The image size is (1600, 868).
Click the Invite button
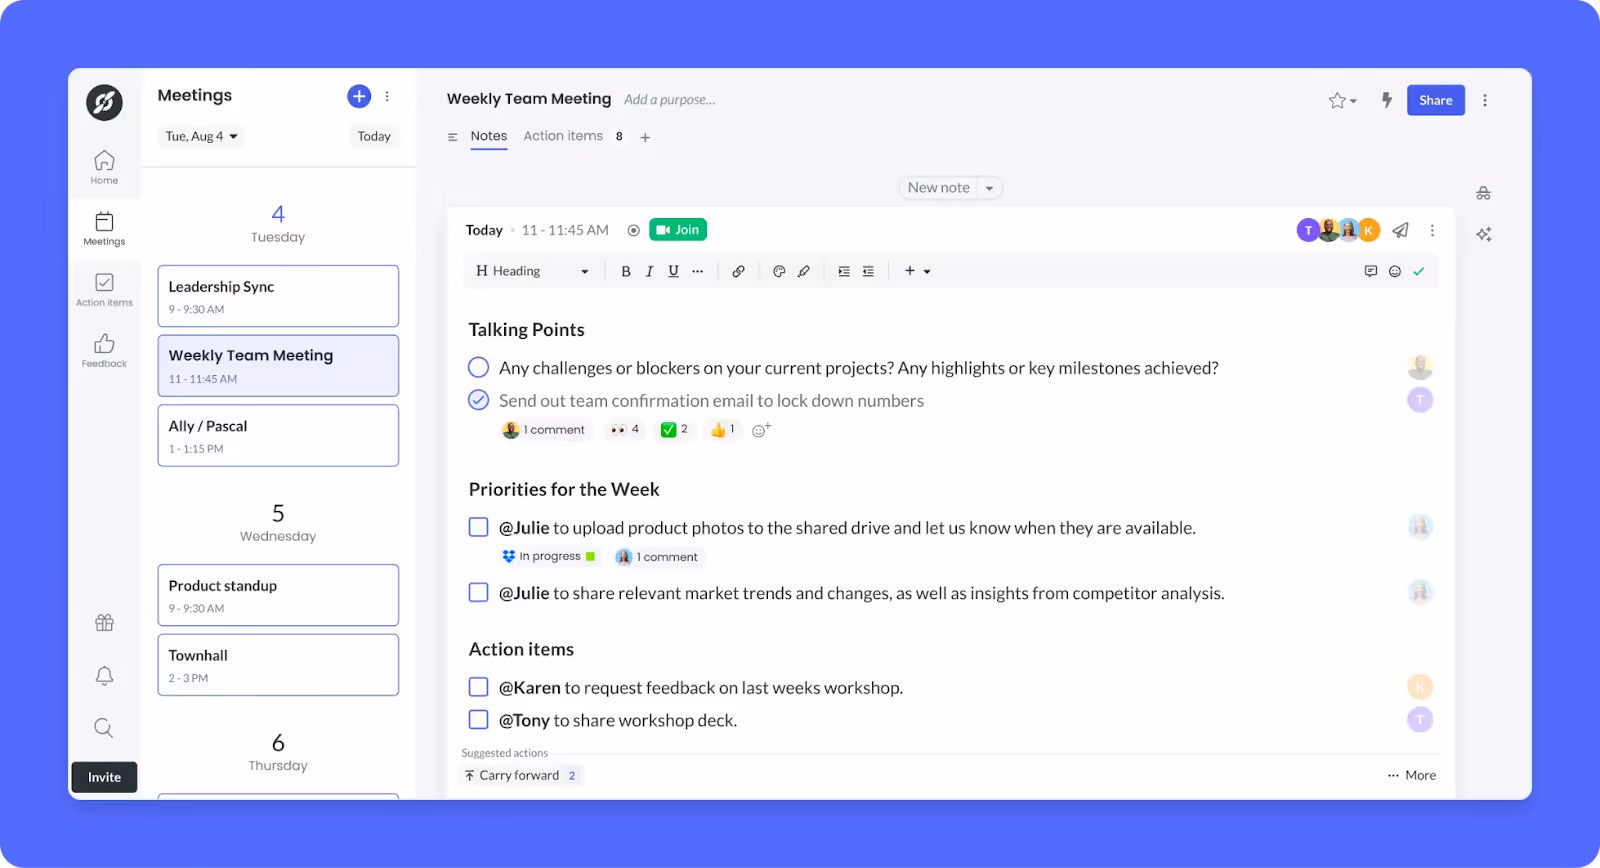click(x=104, y=777)
